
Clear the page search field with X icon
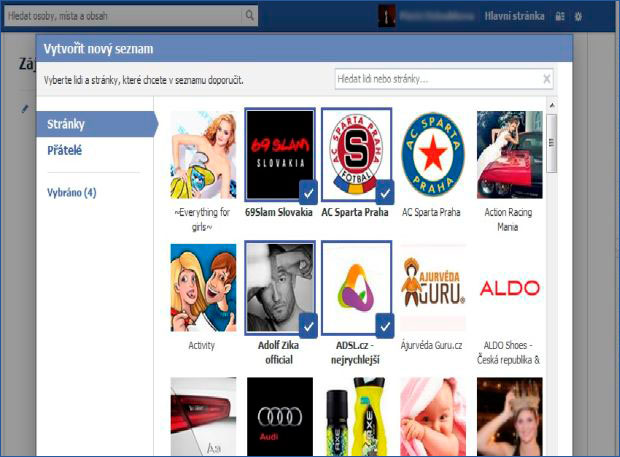[x=546, y=79]
